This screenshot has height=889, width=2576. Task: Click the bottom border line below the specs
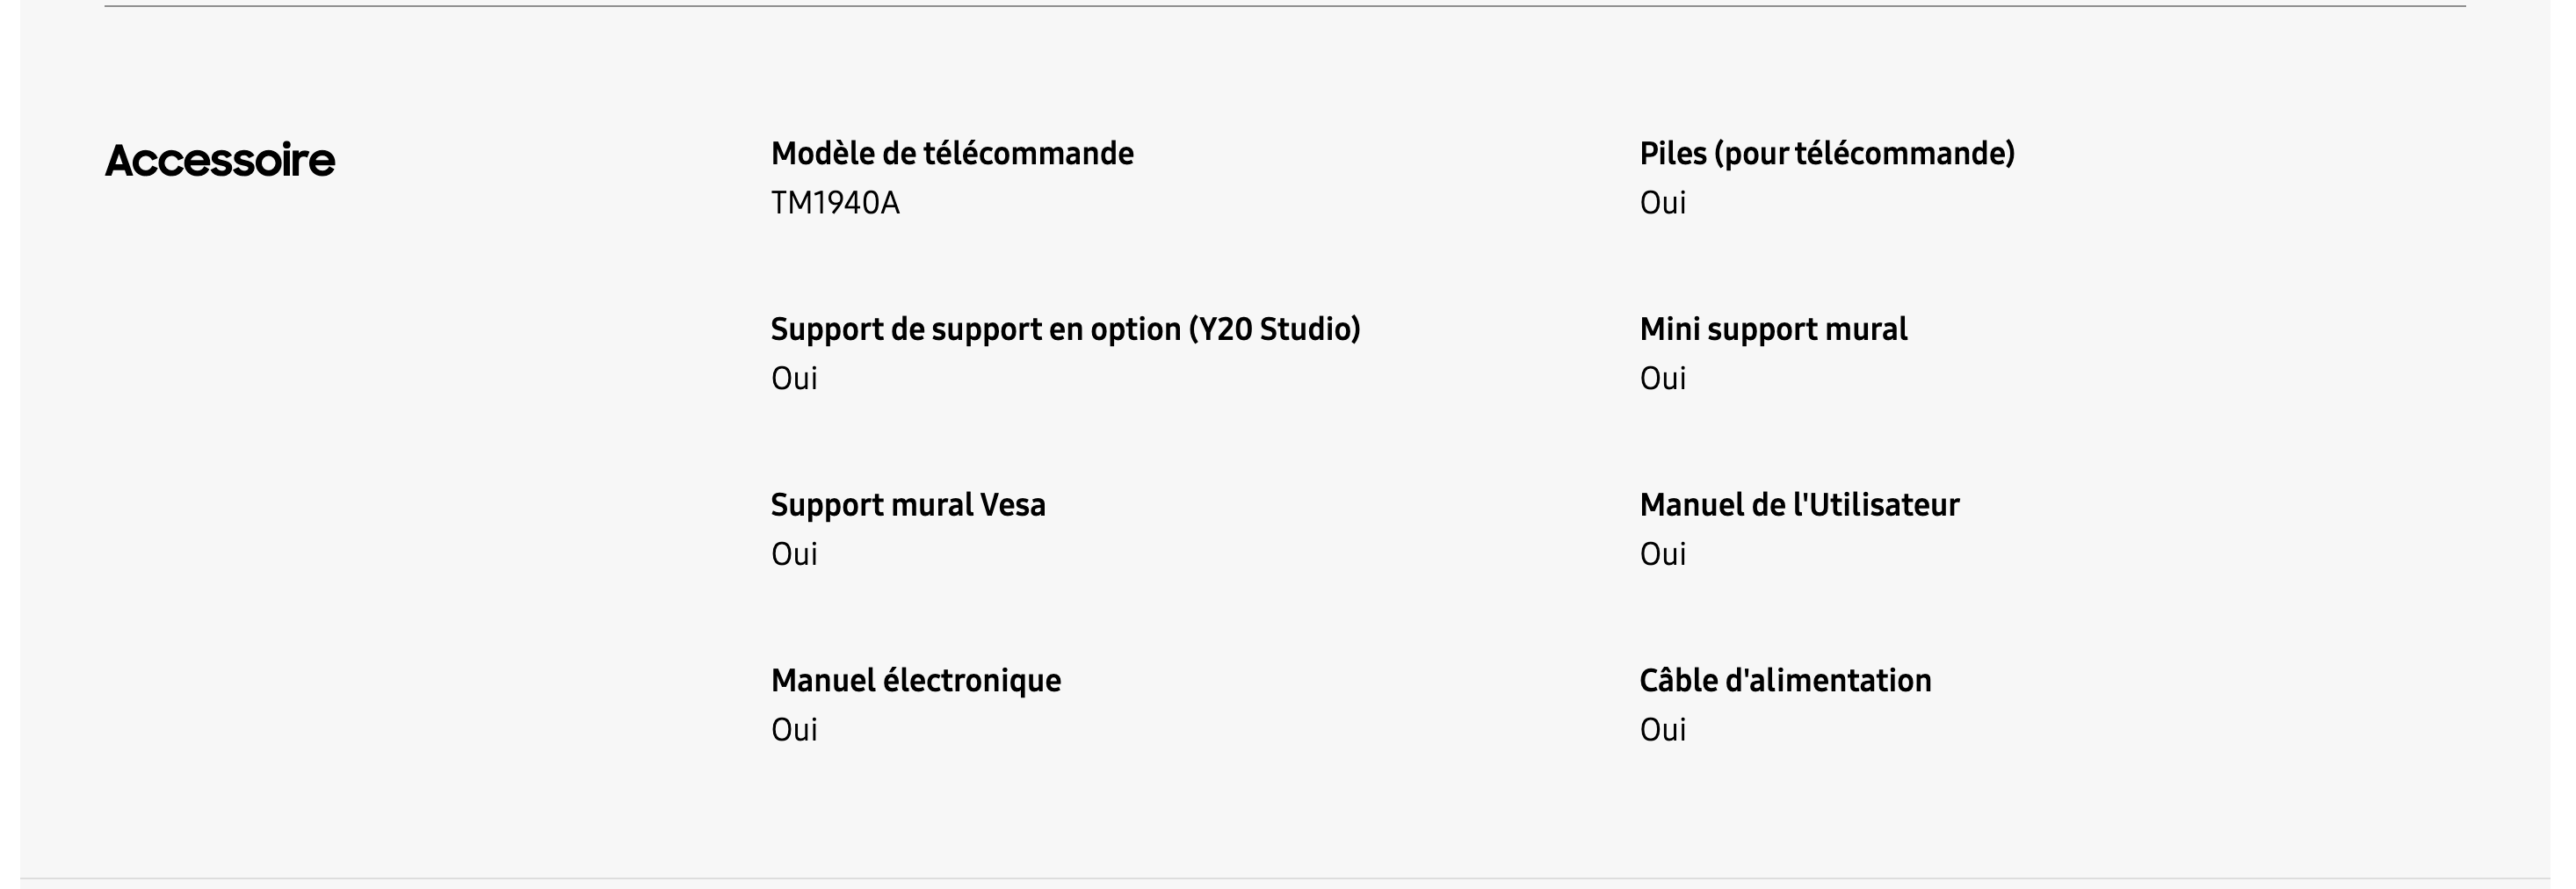point(1284,878)
